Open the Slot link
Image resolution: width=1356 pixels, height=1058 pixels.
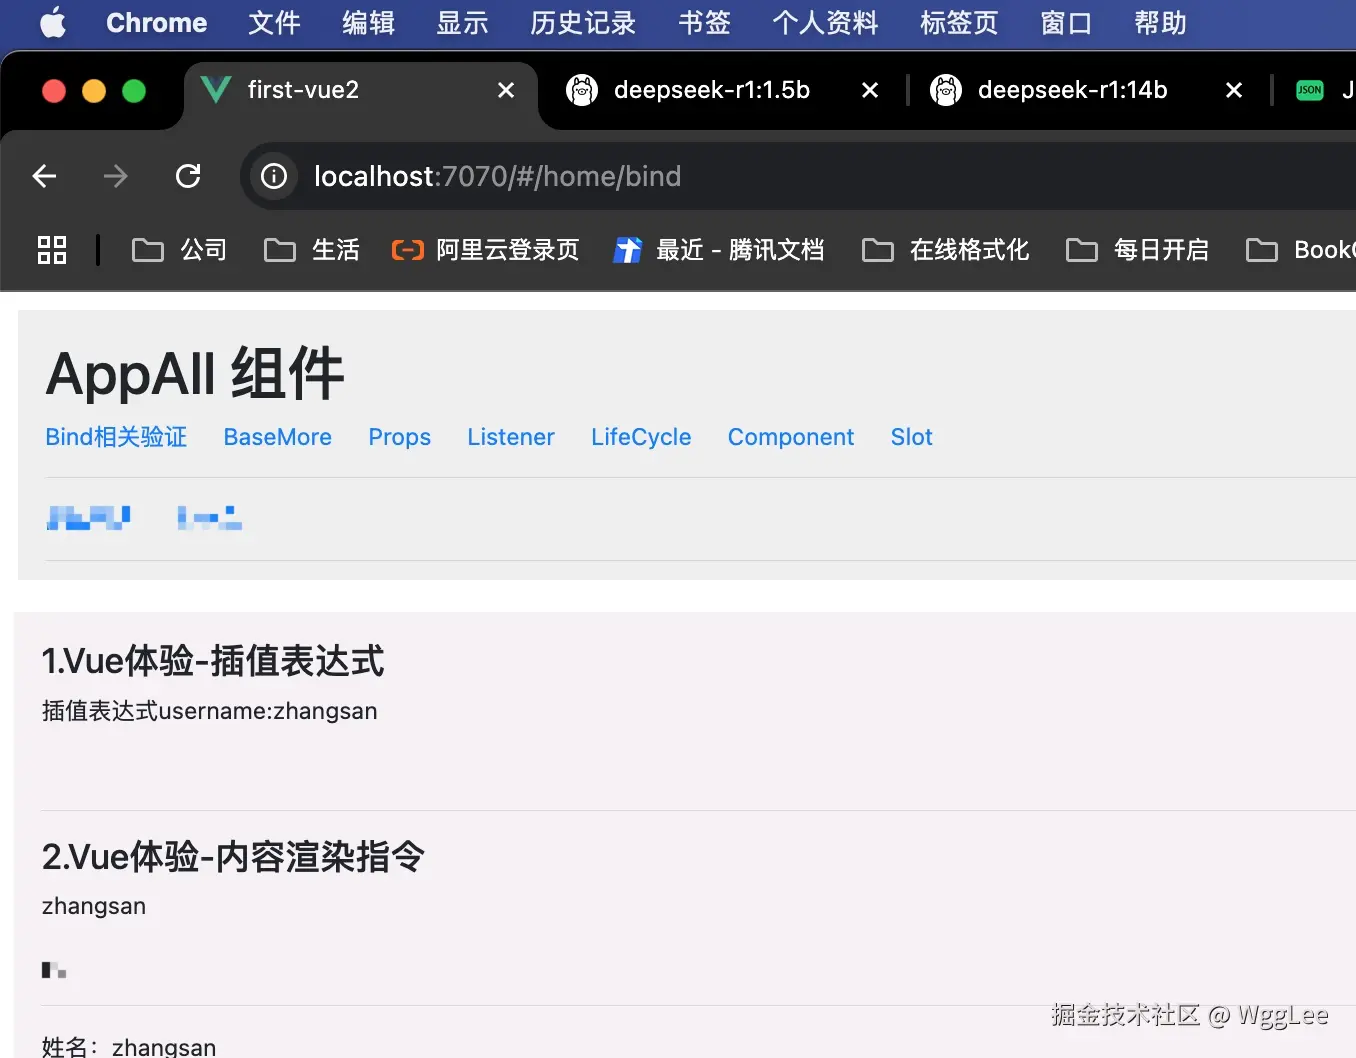coord(911,437)
